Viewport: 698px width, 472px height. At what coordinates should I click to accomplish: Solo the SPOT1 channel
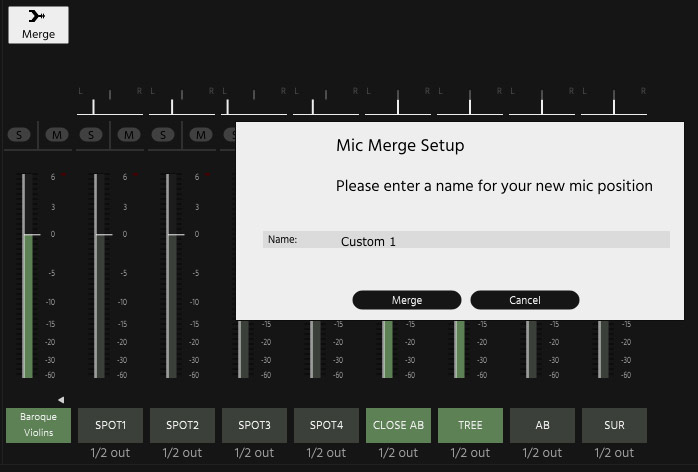pos(91,134)
